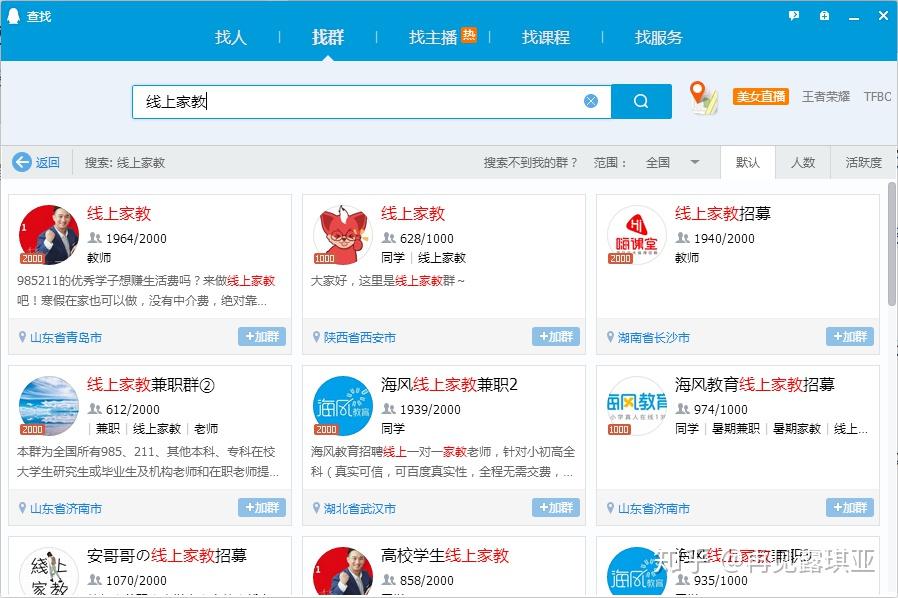Clear the search box with X icon
898x598 pixels.
590,101
